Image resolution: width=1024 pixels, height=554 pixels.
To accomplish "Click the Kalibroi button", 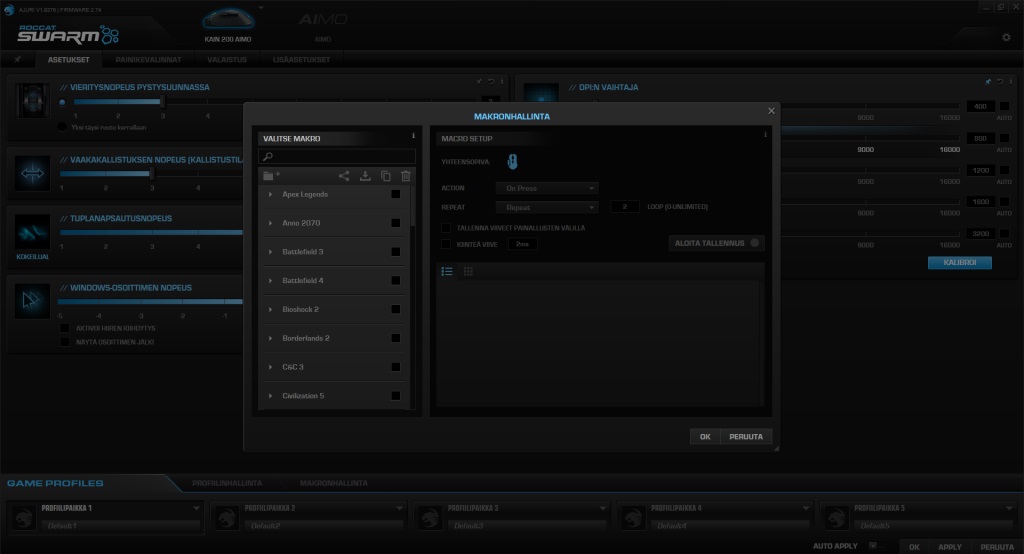I will (x=959, y=262).
